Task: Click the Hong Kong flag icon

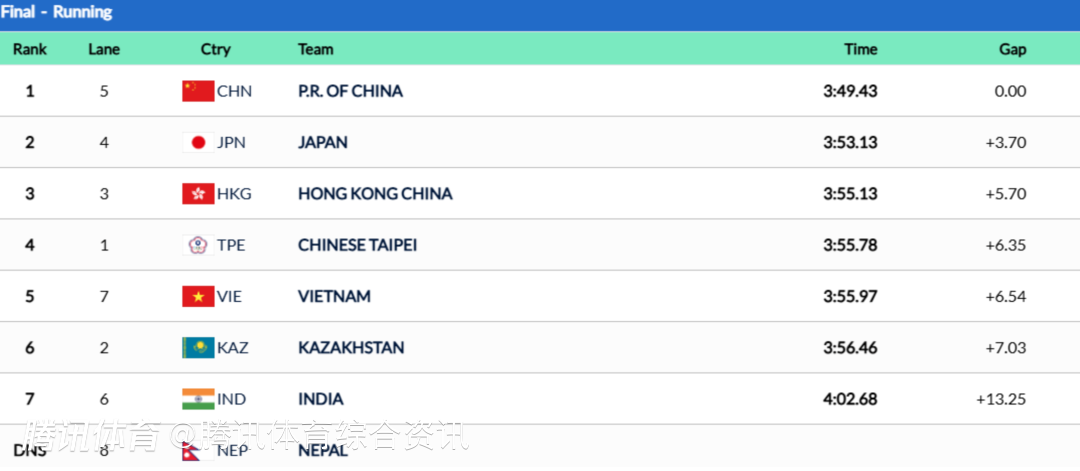Action: pos(198,194)
